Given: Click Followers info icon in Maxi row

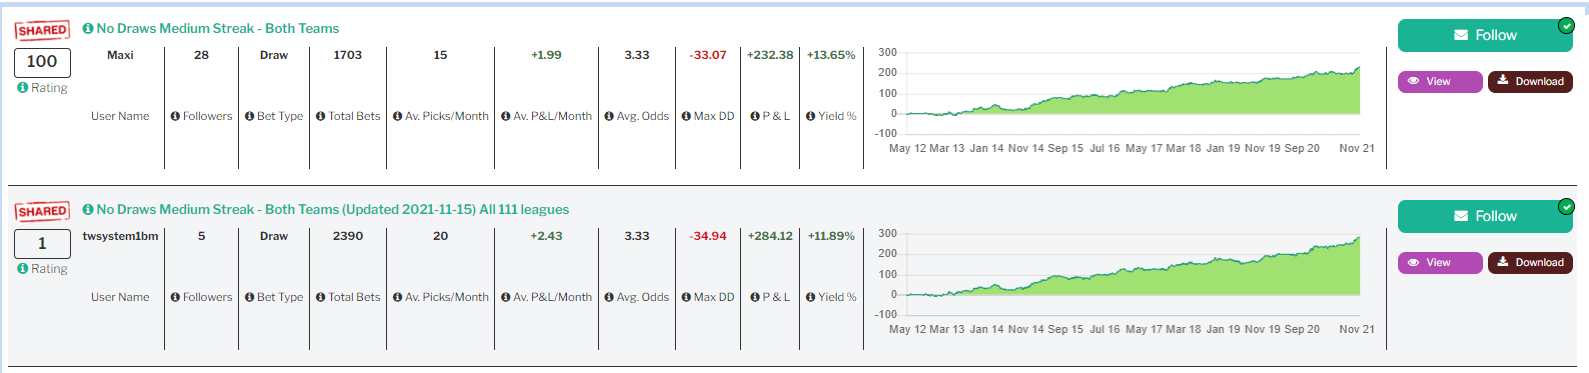Looking at the screenshot, I should coord(175,116).
